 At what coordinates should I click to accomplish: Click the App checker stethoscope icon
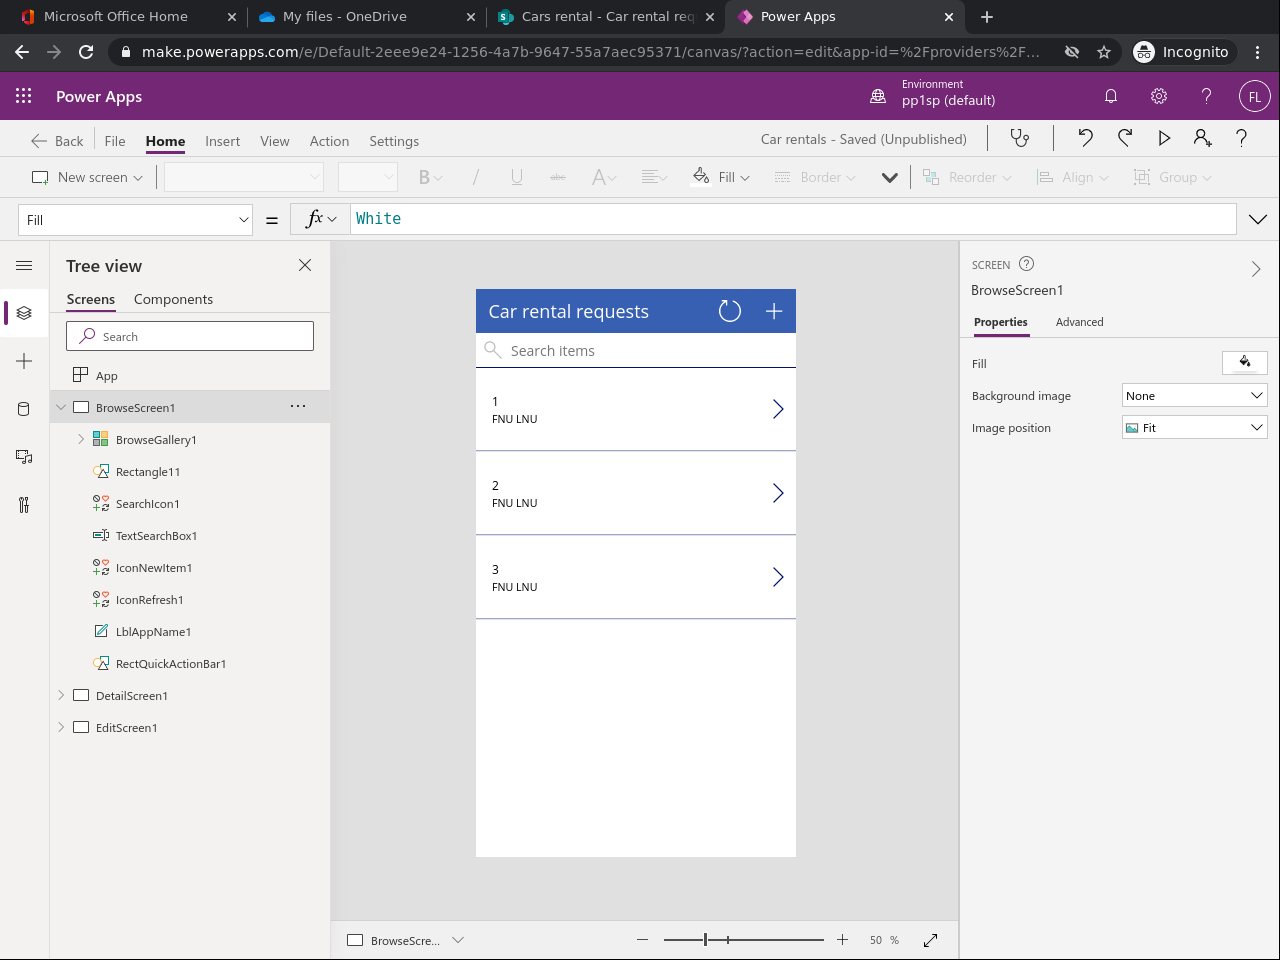tap(1019, 139)
